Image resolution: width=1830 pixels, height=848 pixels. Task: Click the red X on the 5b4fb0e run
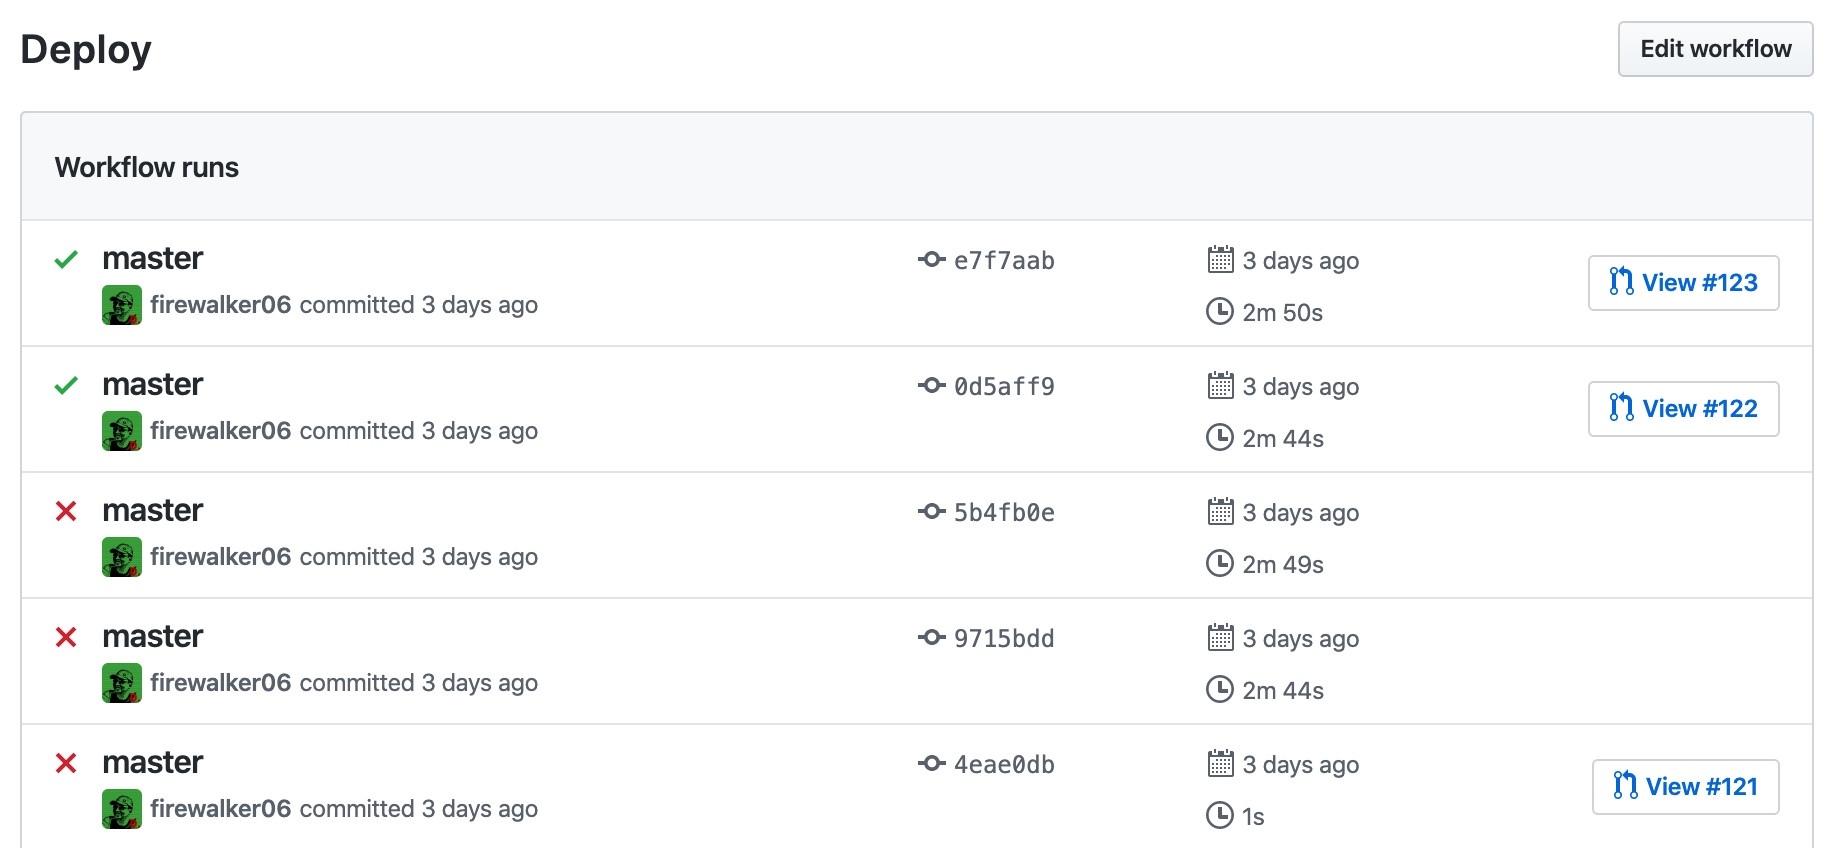click(x=66, y=512)
